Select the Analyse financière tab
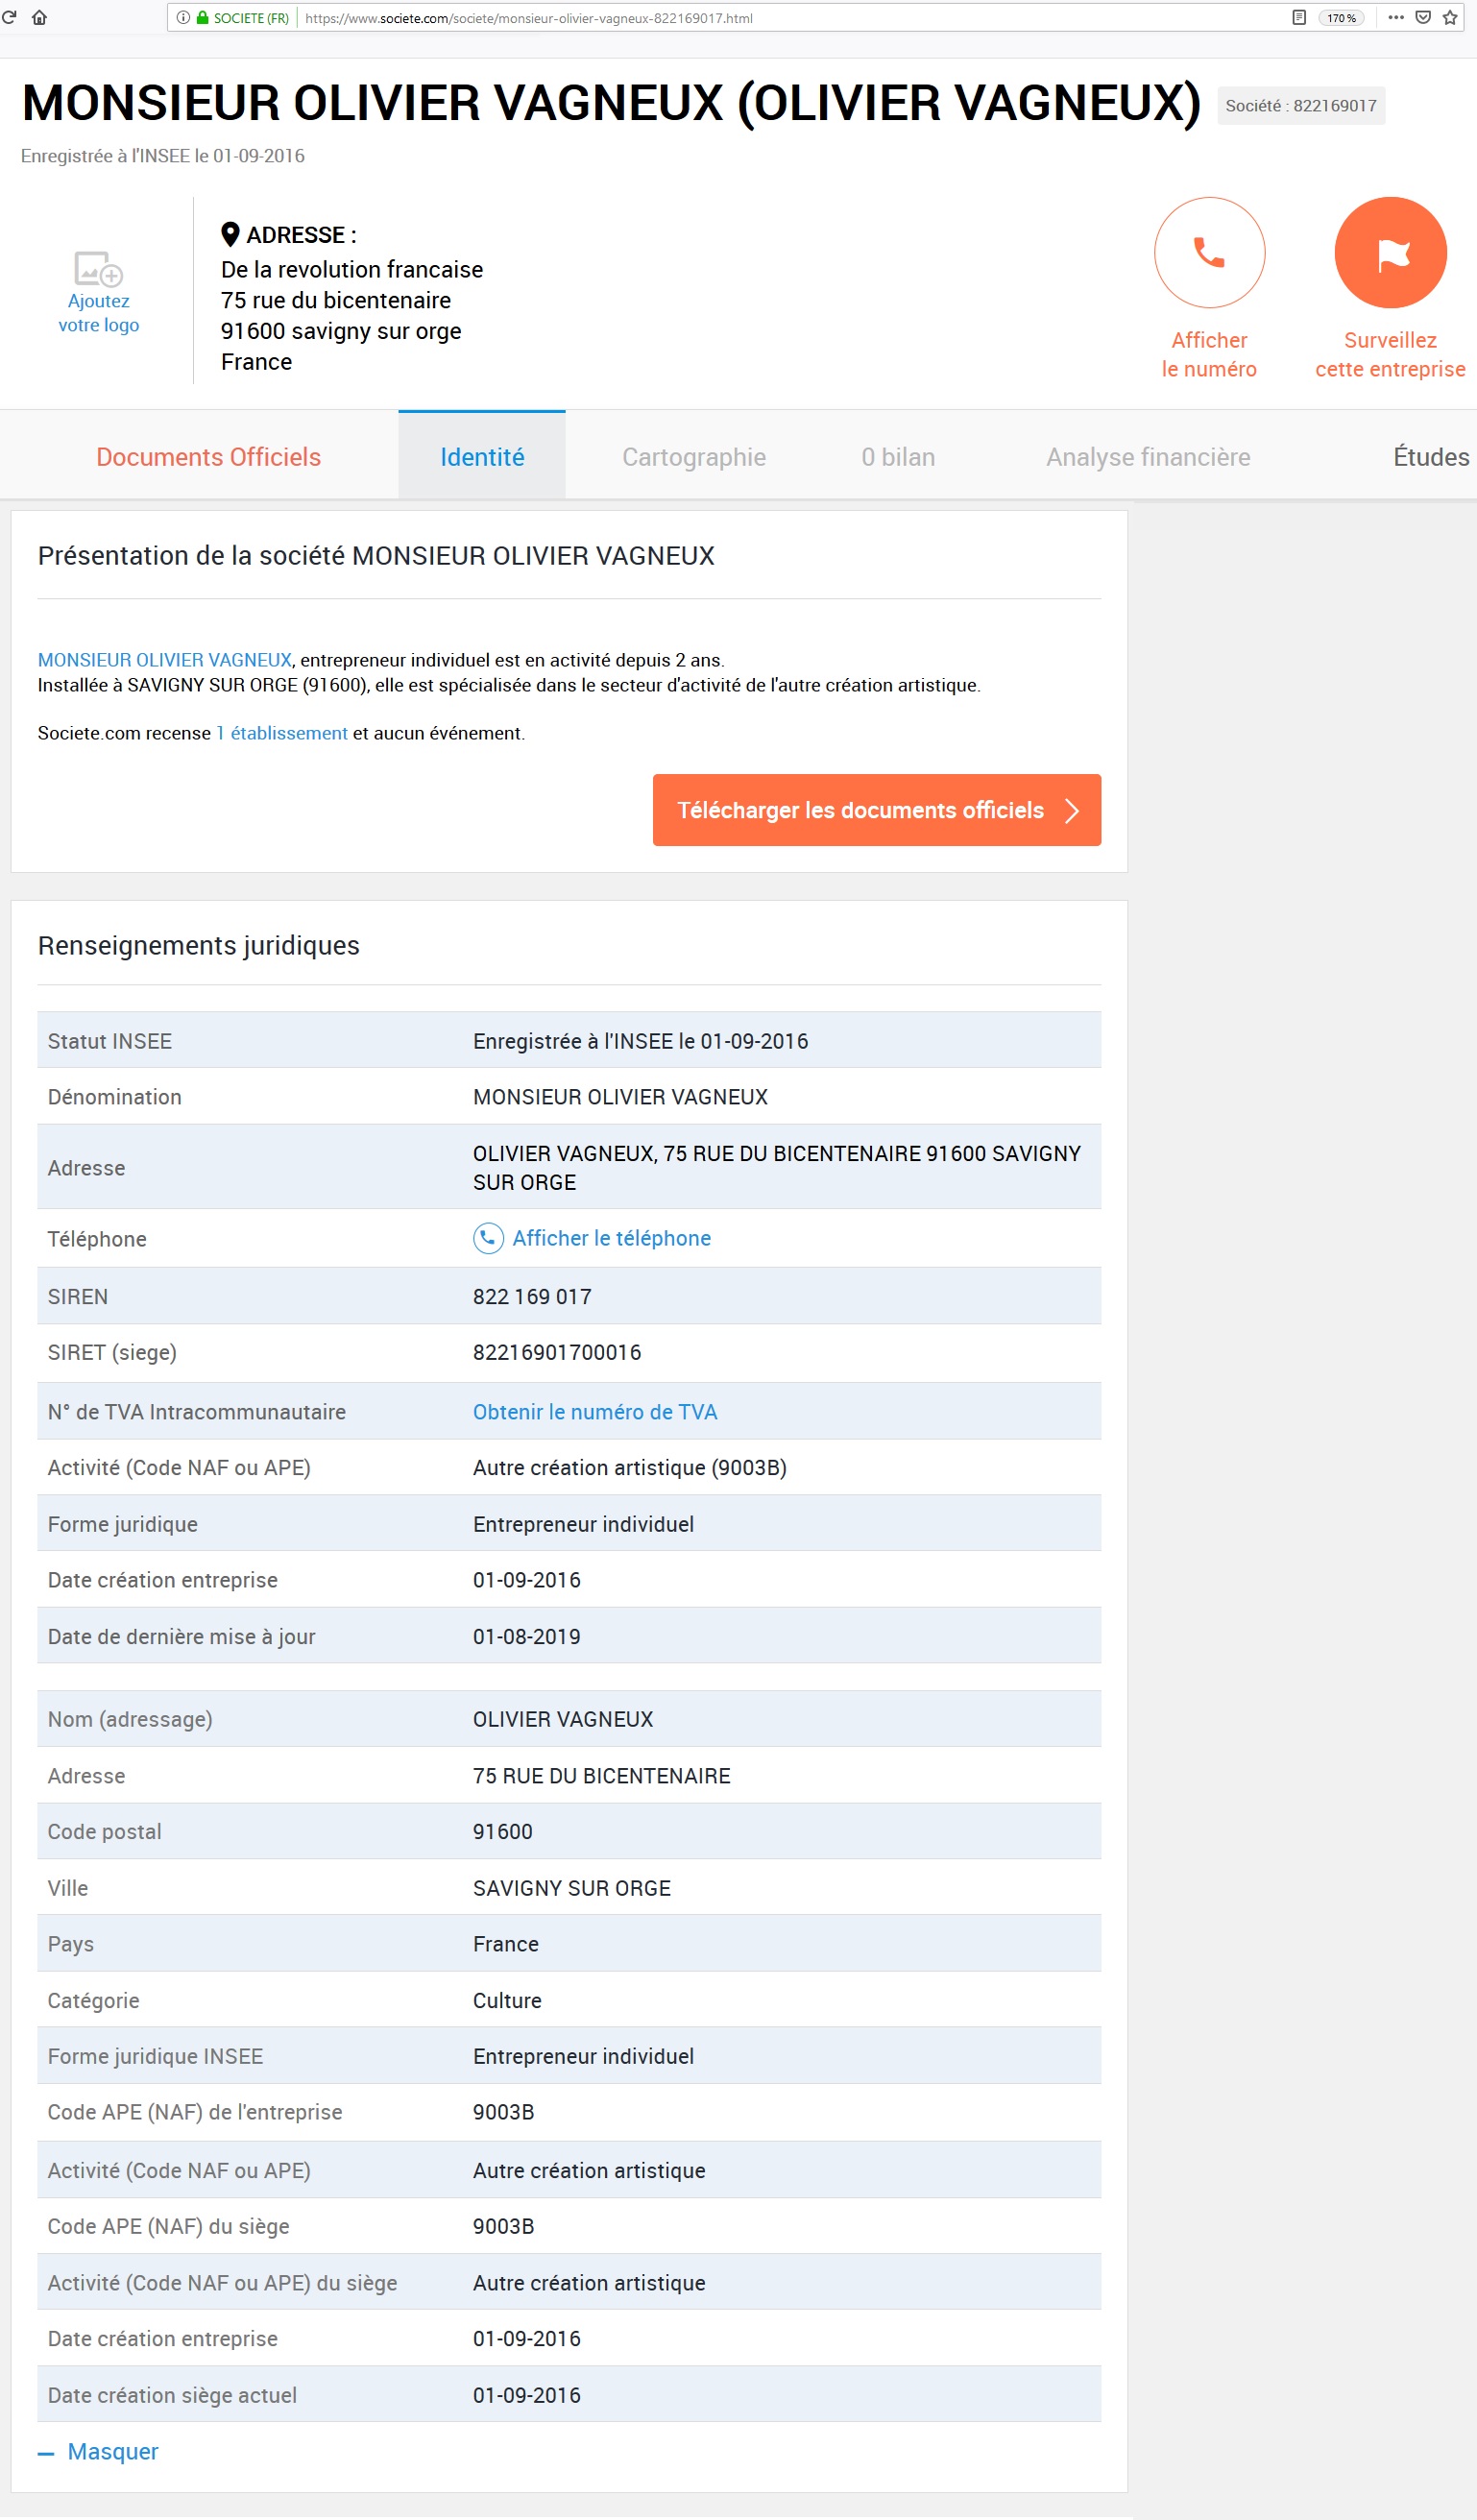 (x=1148, y=457)
